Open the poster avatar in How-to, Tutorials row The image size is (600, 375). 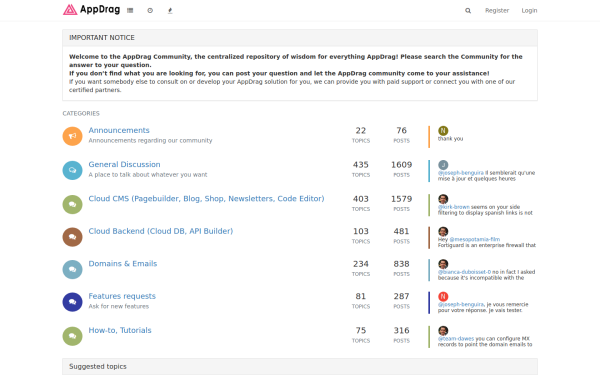click(x=443, y=331)
